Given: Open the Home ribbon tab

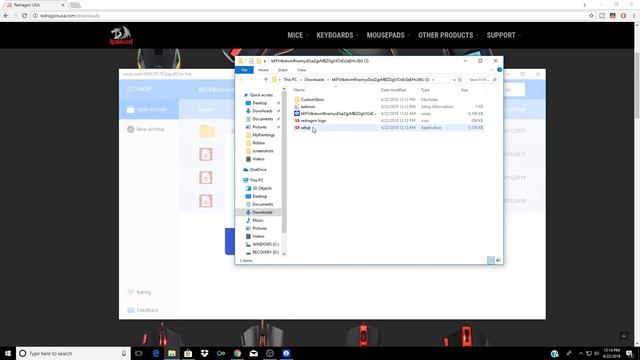Looking at the screenshot, I should point(263,70).
